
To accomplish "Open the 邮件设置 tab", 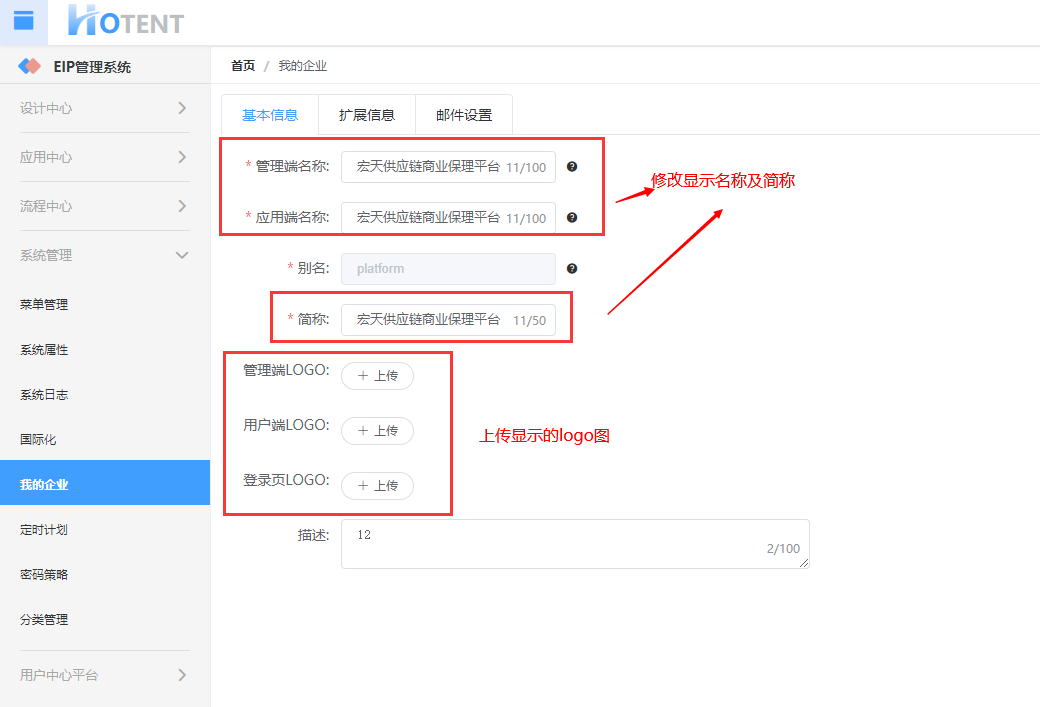I will tap(464, 115).
